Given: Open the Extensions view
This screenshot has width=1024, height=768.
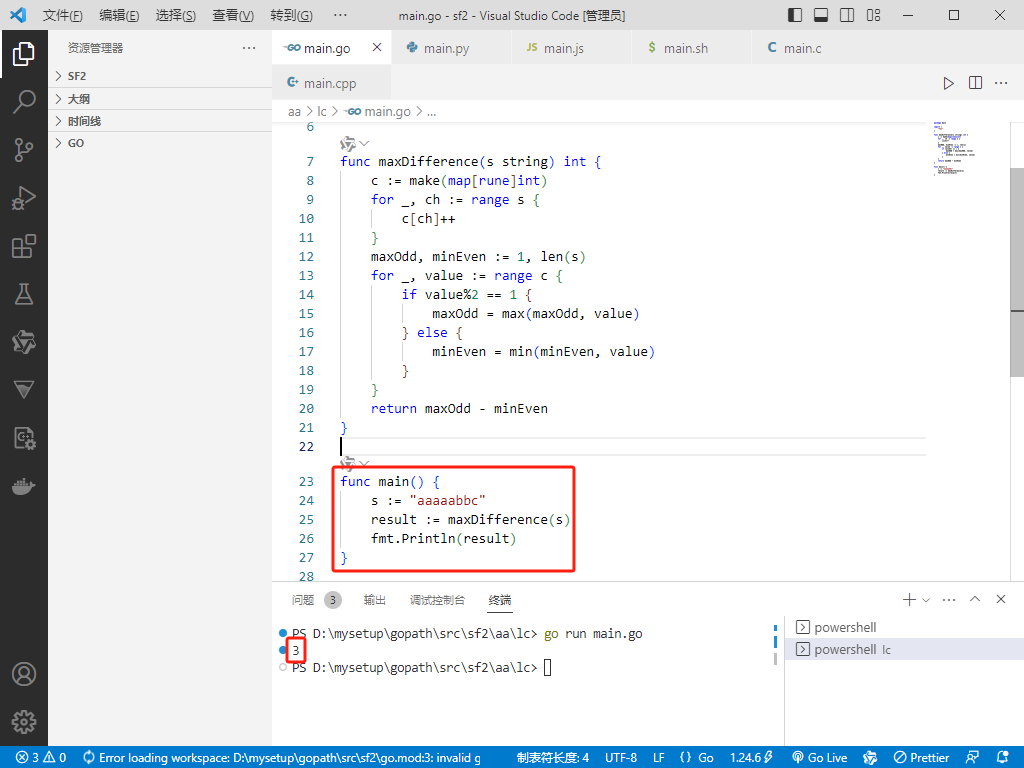Looking at the screenshot, I should pos(24,246).
